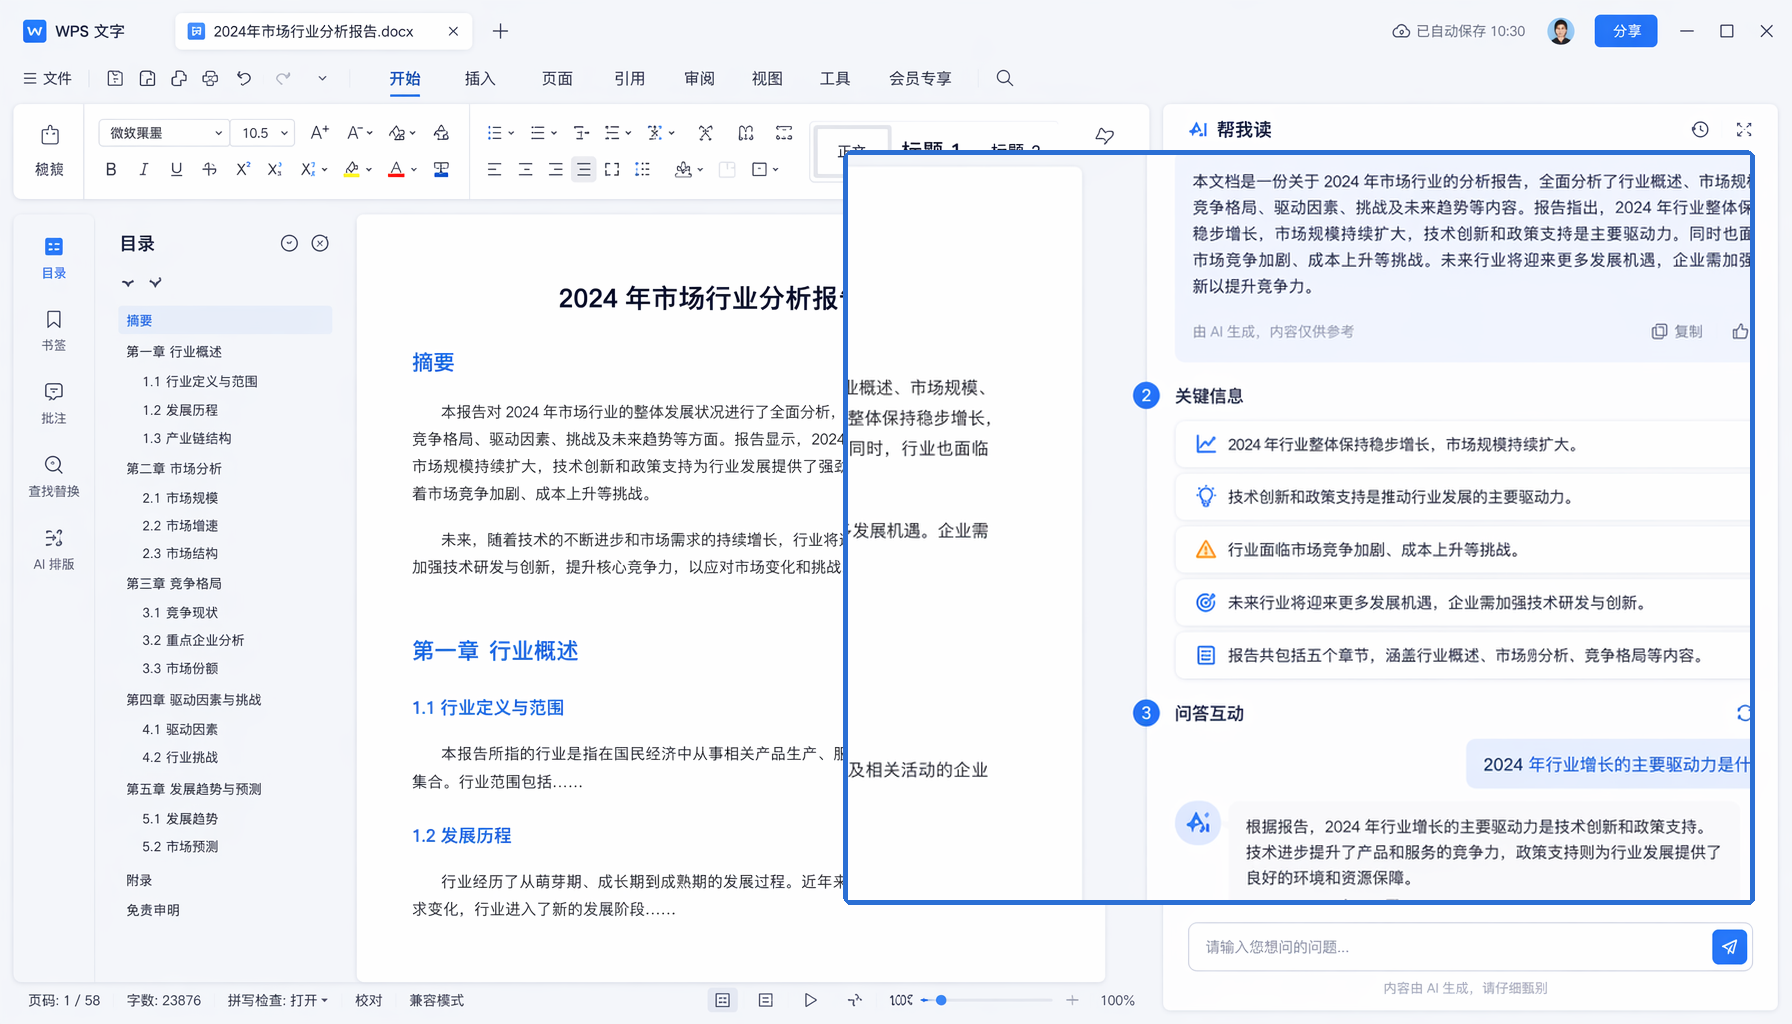Expand quick access toolbar options
This screenshot has height=1024, width=1792.
[322, 78]
